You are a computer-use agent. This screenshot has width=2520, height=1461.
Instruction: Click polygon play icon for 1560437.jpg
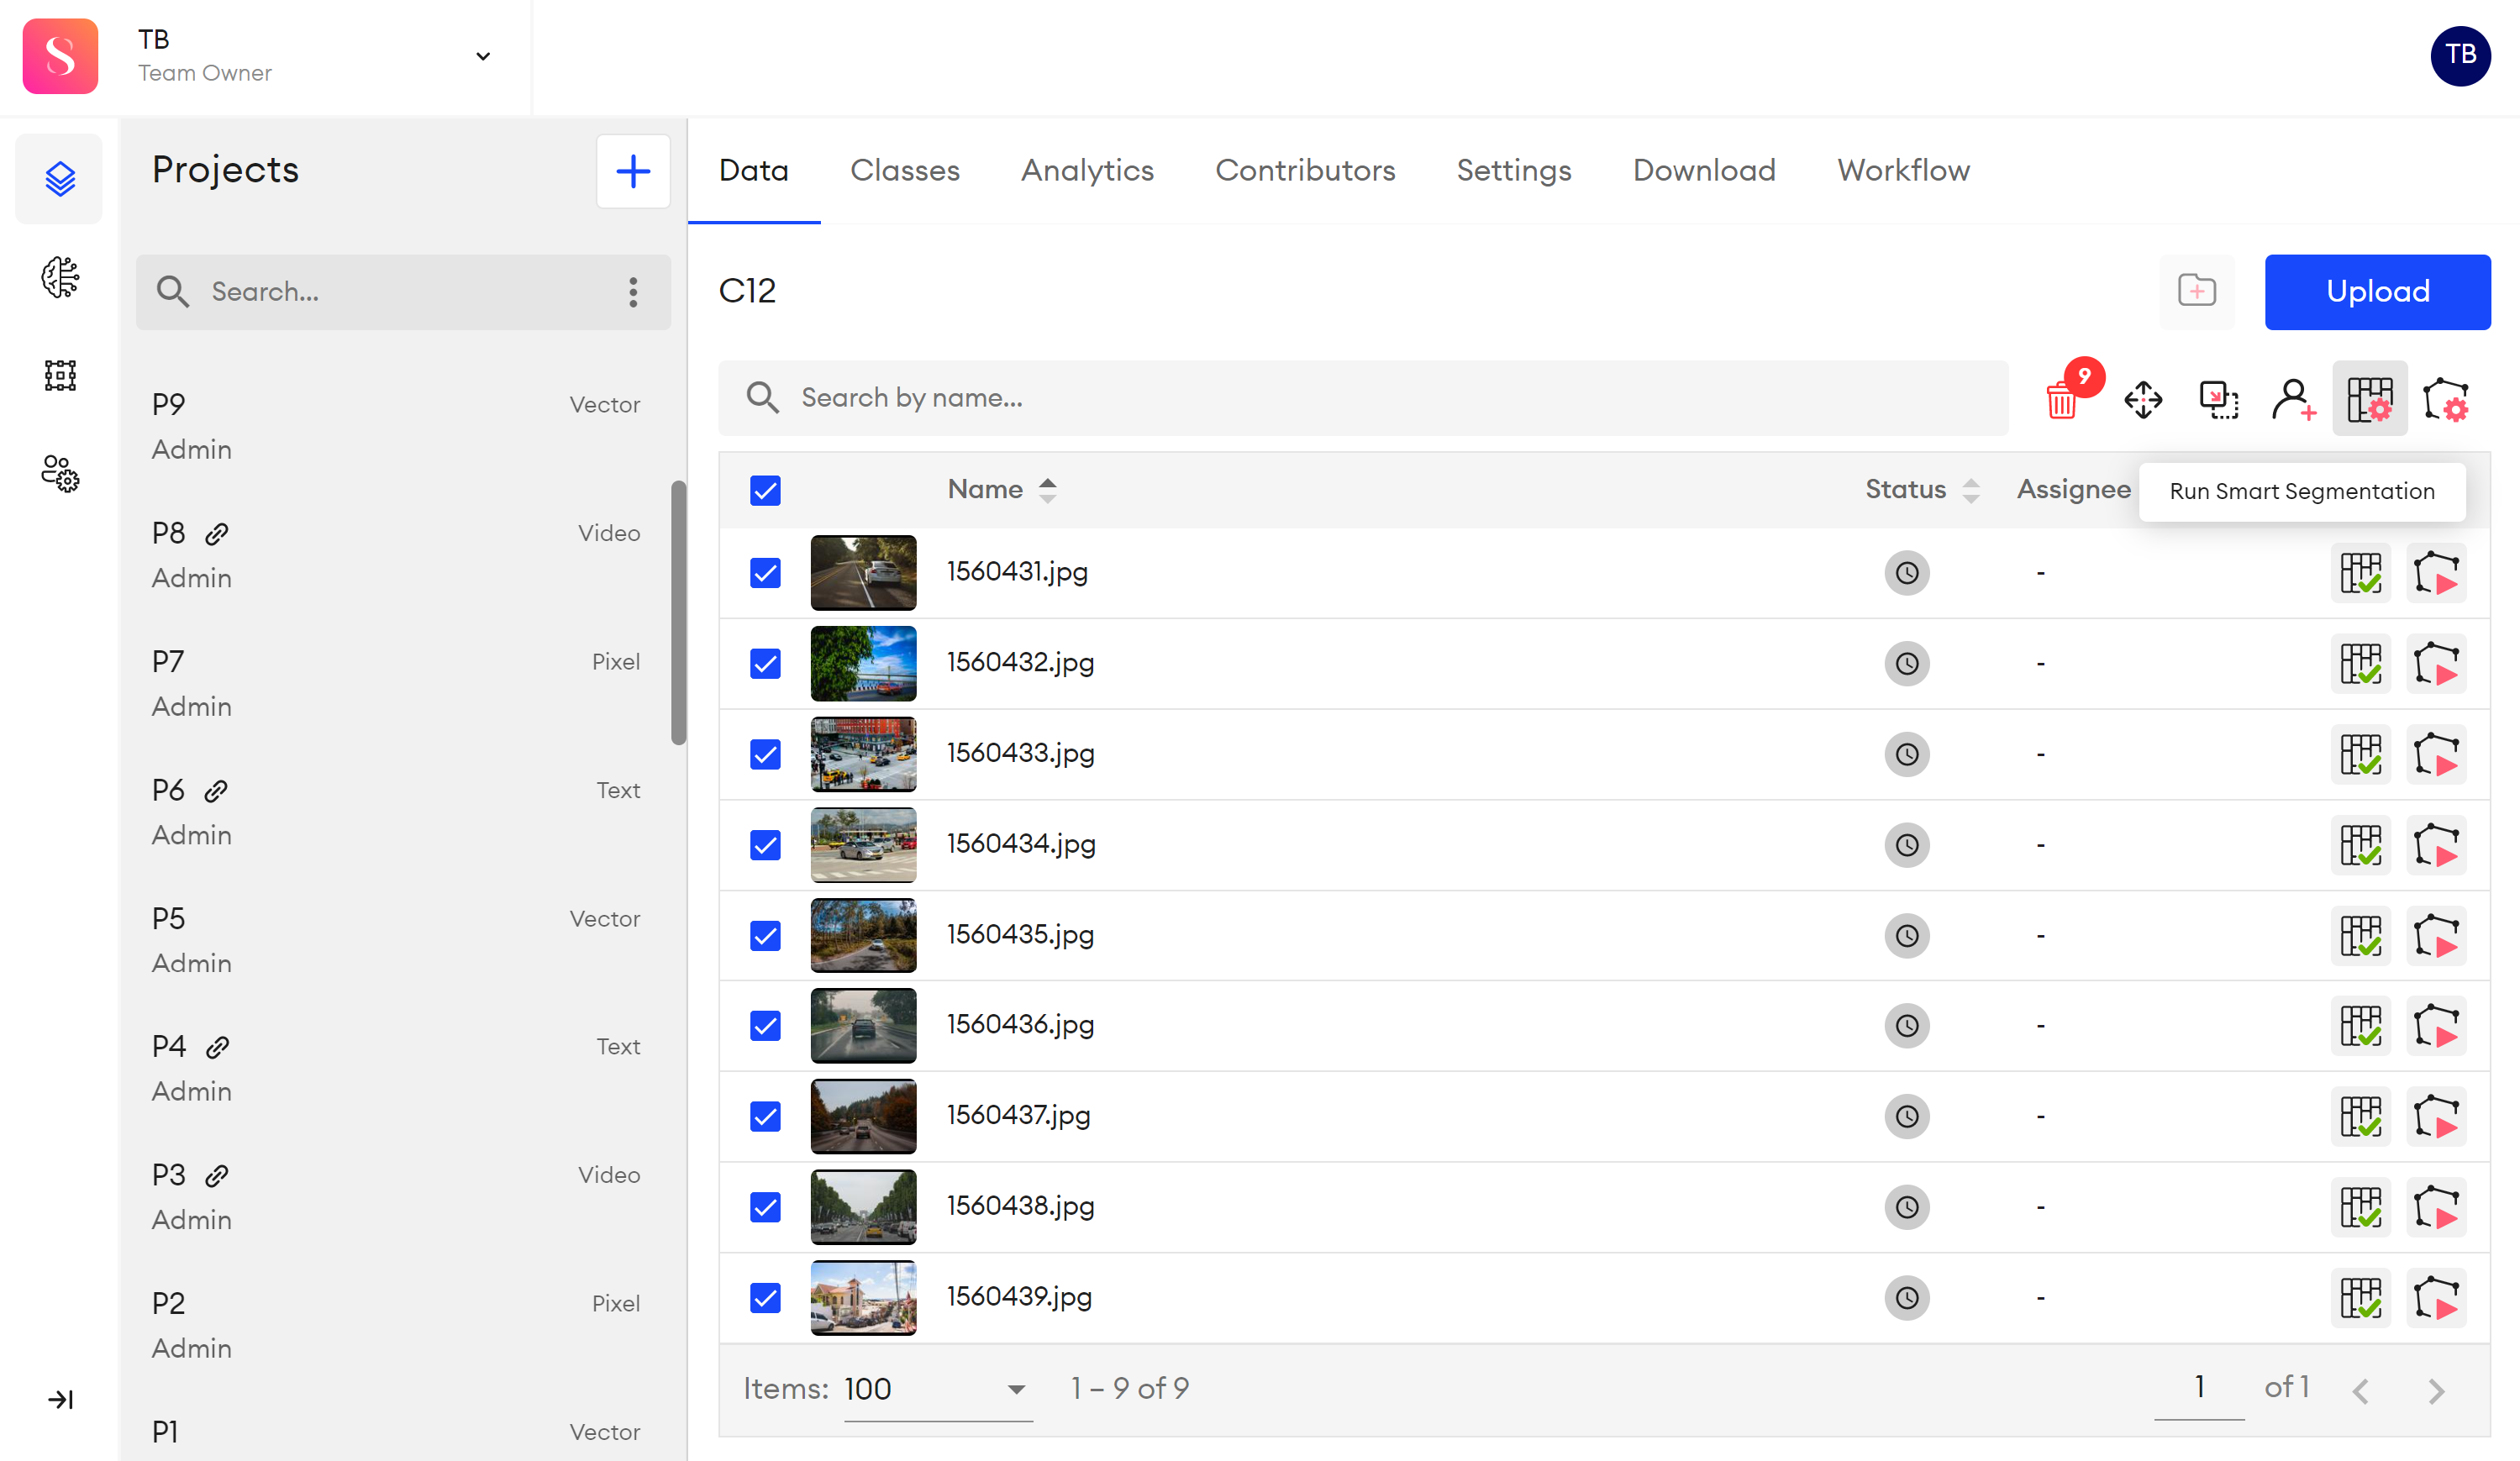(x=2436, y=1116)
